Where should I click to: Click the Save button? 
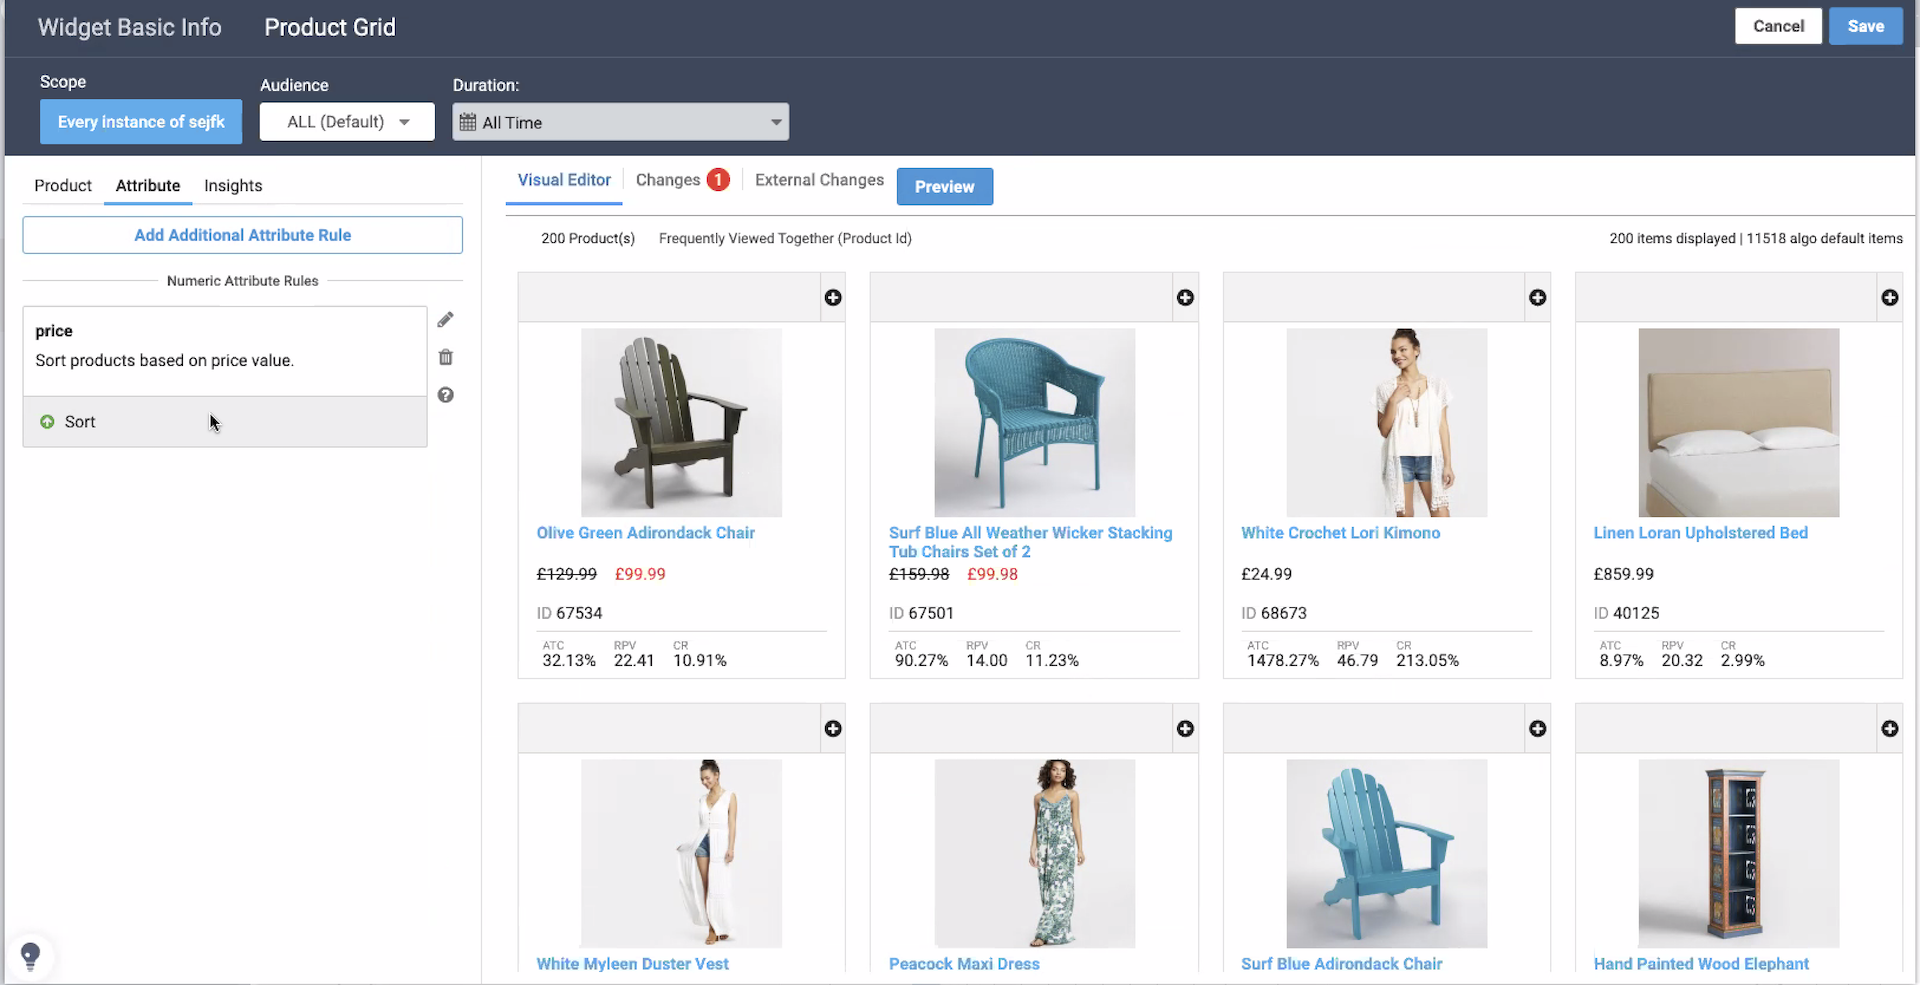1866,27
